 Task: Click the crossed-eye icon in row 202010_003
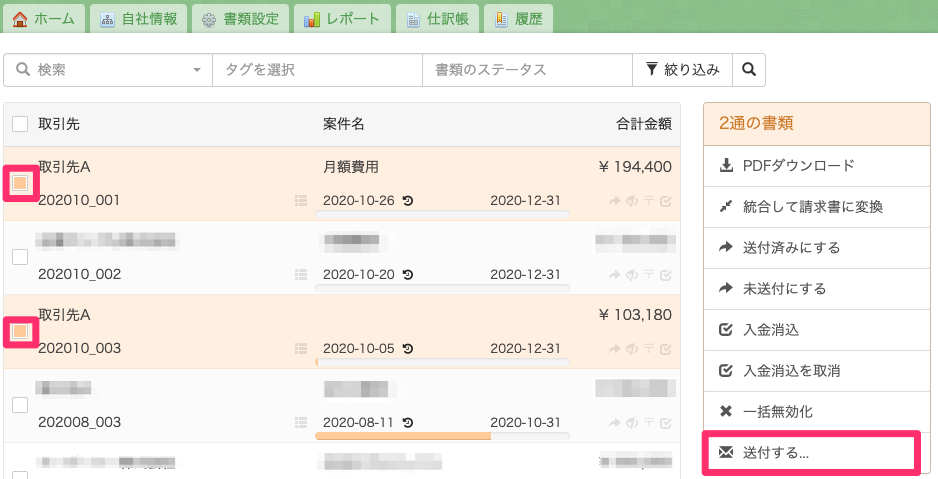click(x=632, y=349)
